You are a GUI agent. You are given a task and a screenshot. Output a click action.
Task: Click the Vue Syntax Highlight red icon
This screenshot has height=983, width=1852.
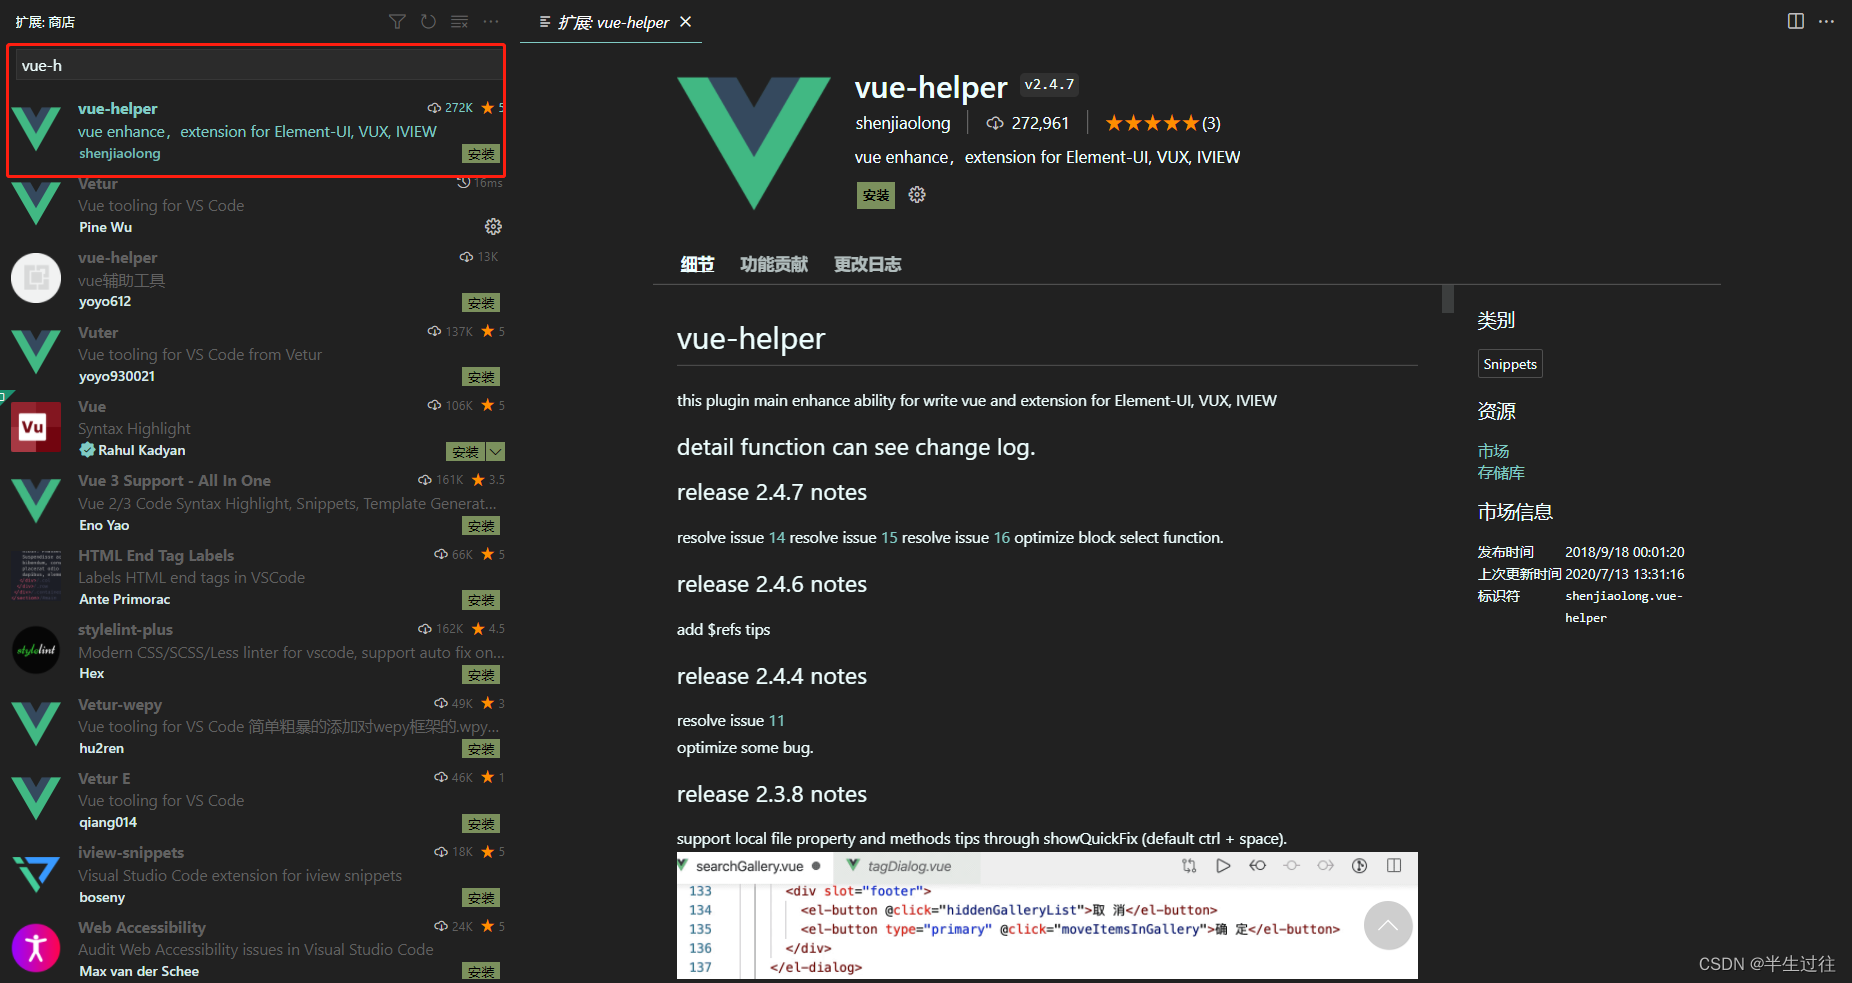click(x=36, y=428)
